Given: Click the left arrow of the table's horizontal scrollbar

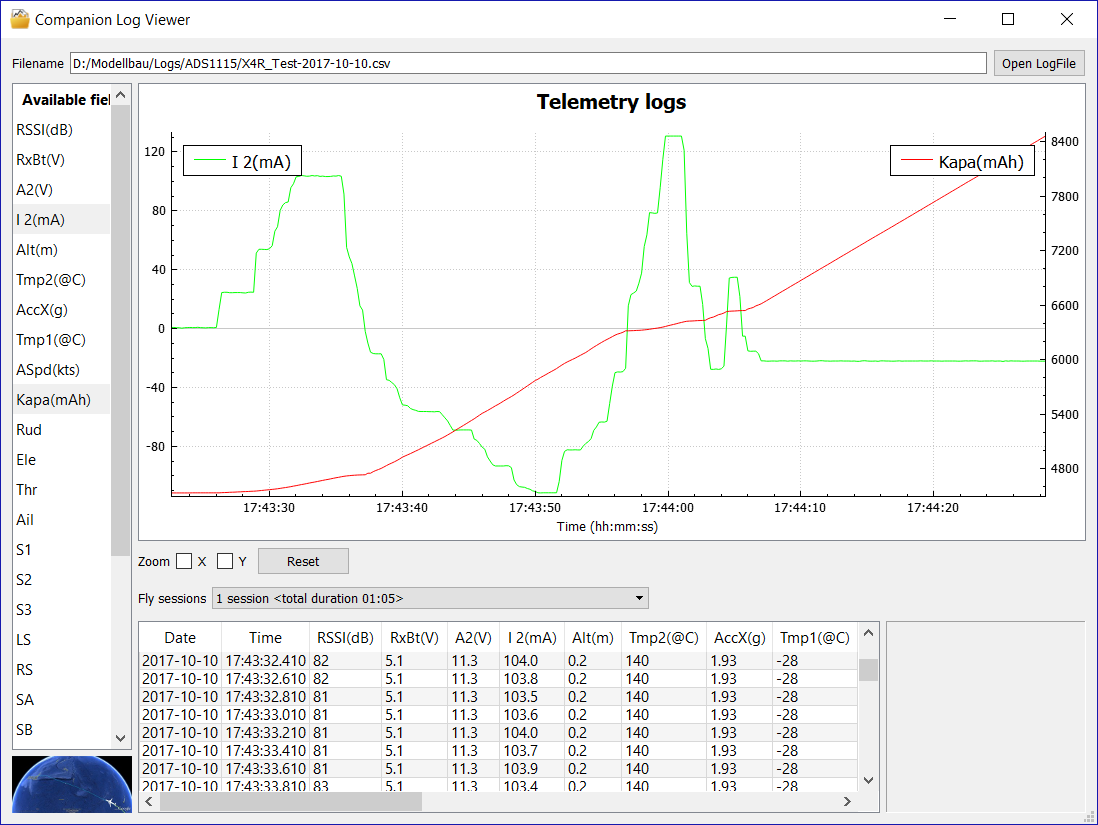Looking at the screenshot, I should [148, 801].
